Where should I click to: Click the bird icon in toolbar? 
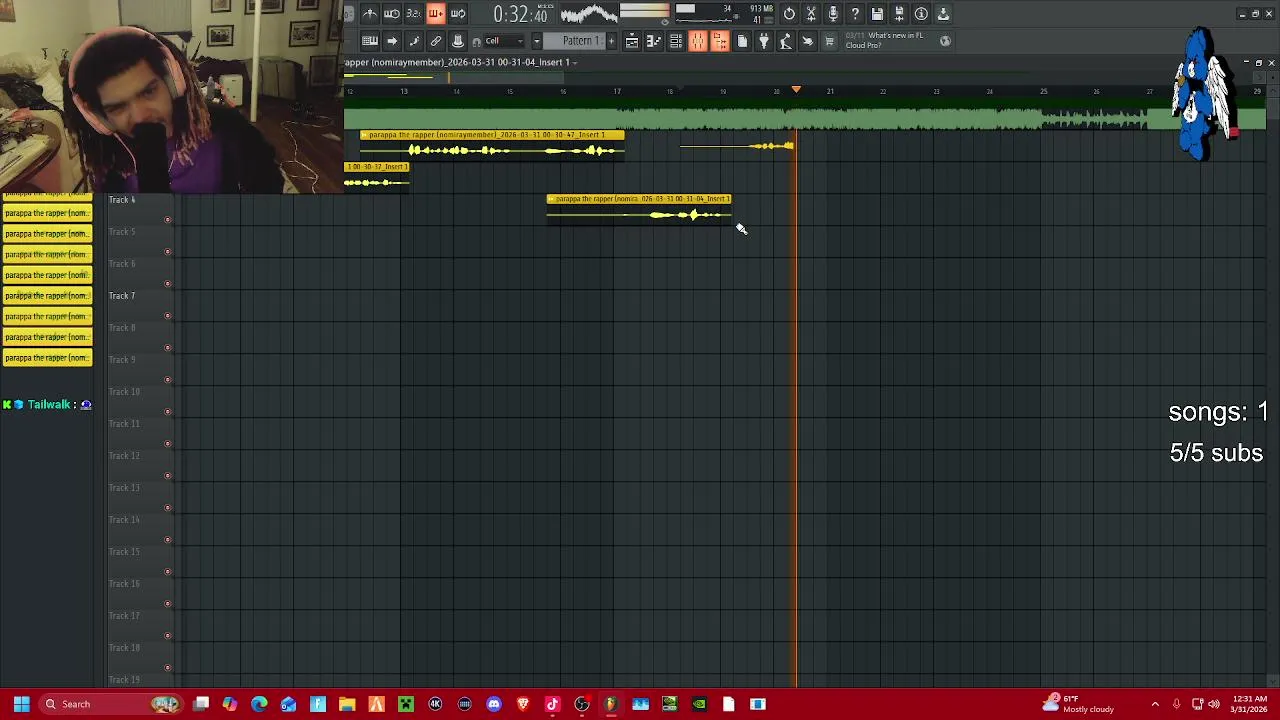coord(808,41)
